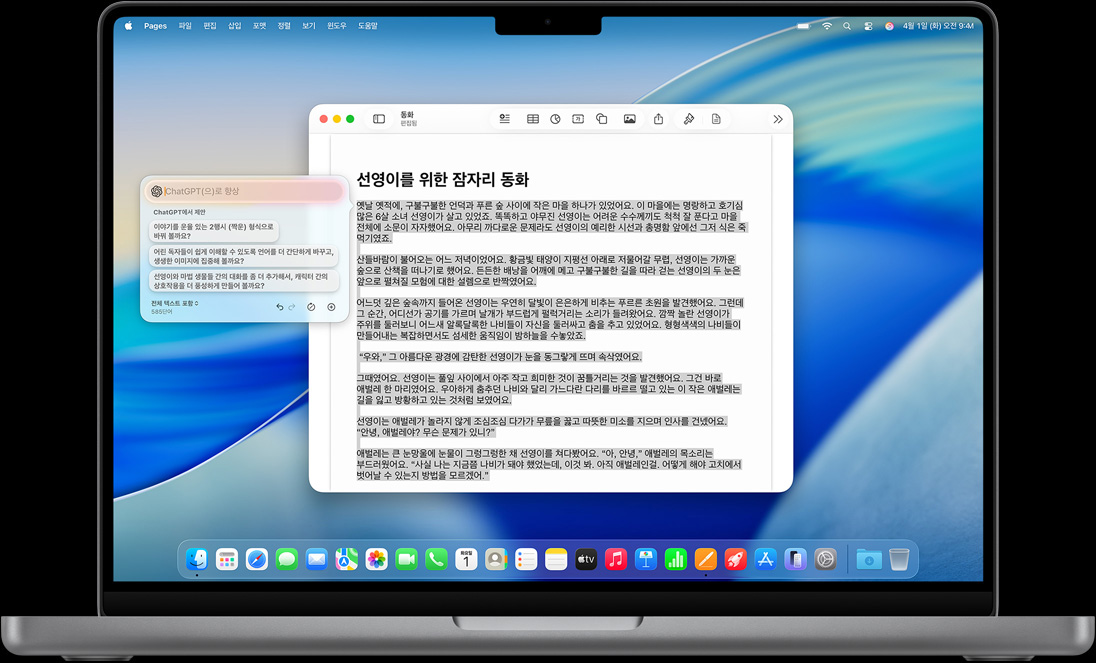Click the undo arrow in ChatGPT panel
This screenshot has height=663, width=1096.
click(x=280, y=307)
